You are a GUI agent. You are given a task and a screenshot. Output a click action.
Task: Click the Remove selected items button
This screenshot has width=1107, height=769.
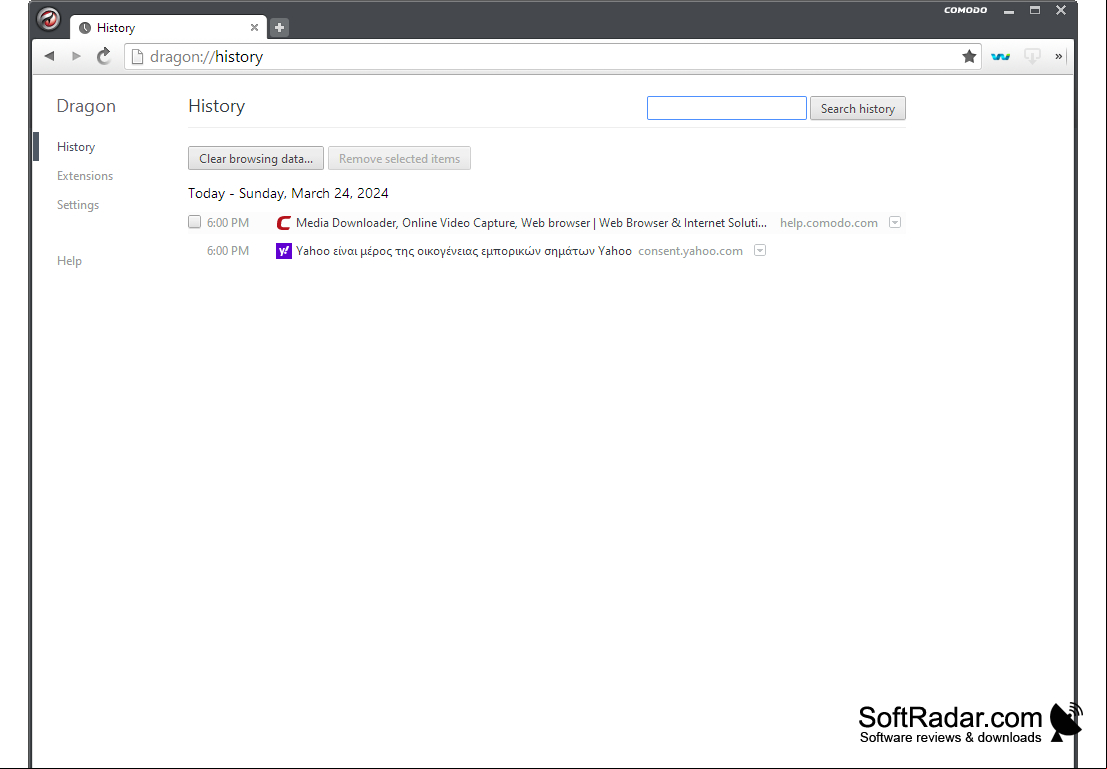tap(400, 158)
